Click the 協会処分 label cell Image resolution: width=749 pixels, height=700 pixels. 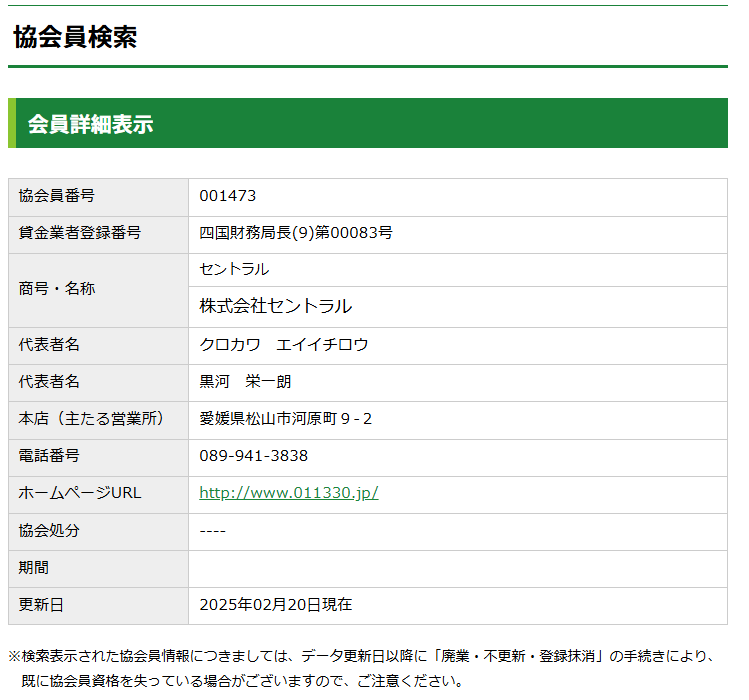(x=49, y=530)
